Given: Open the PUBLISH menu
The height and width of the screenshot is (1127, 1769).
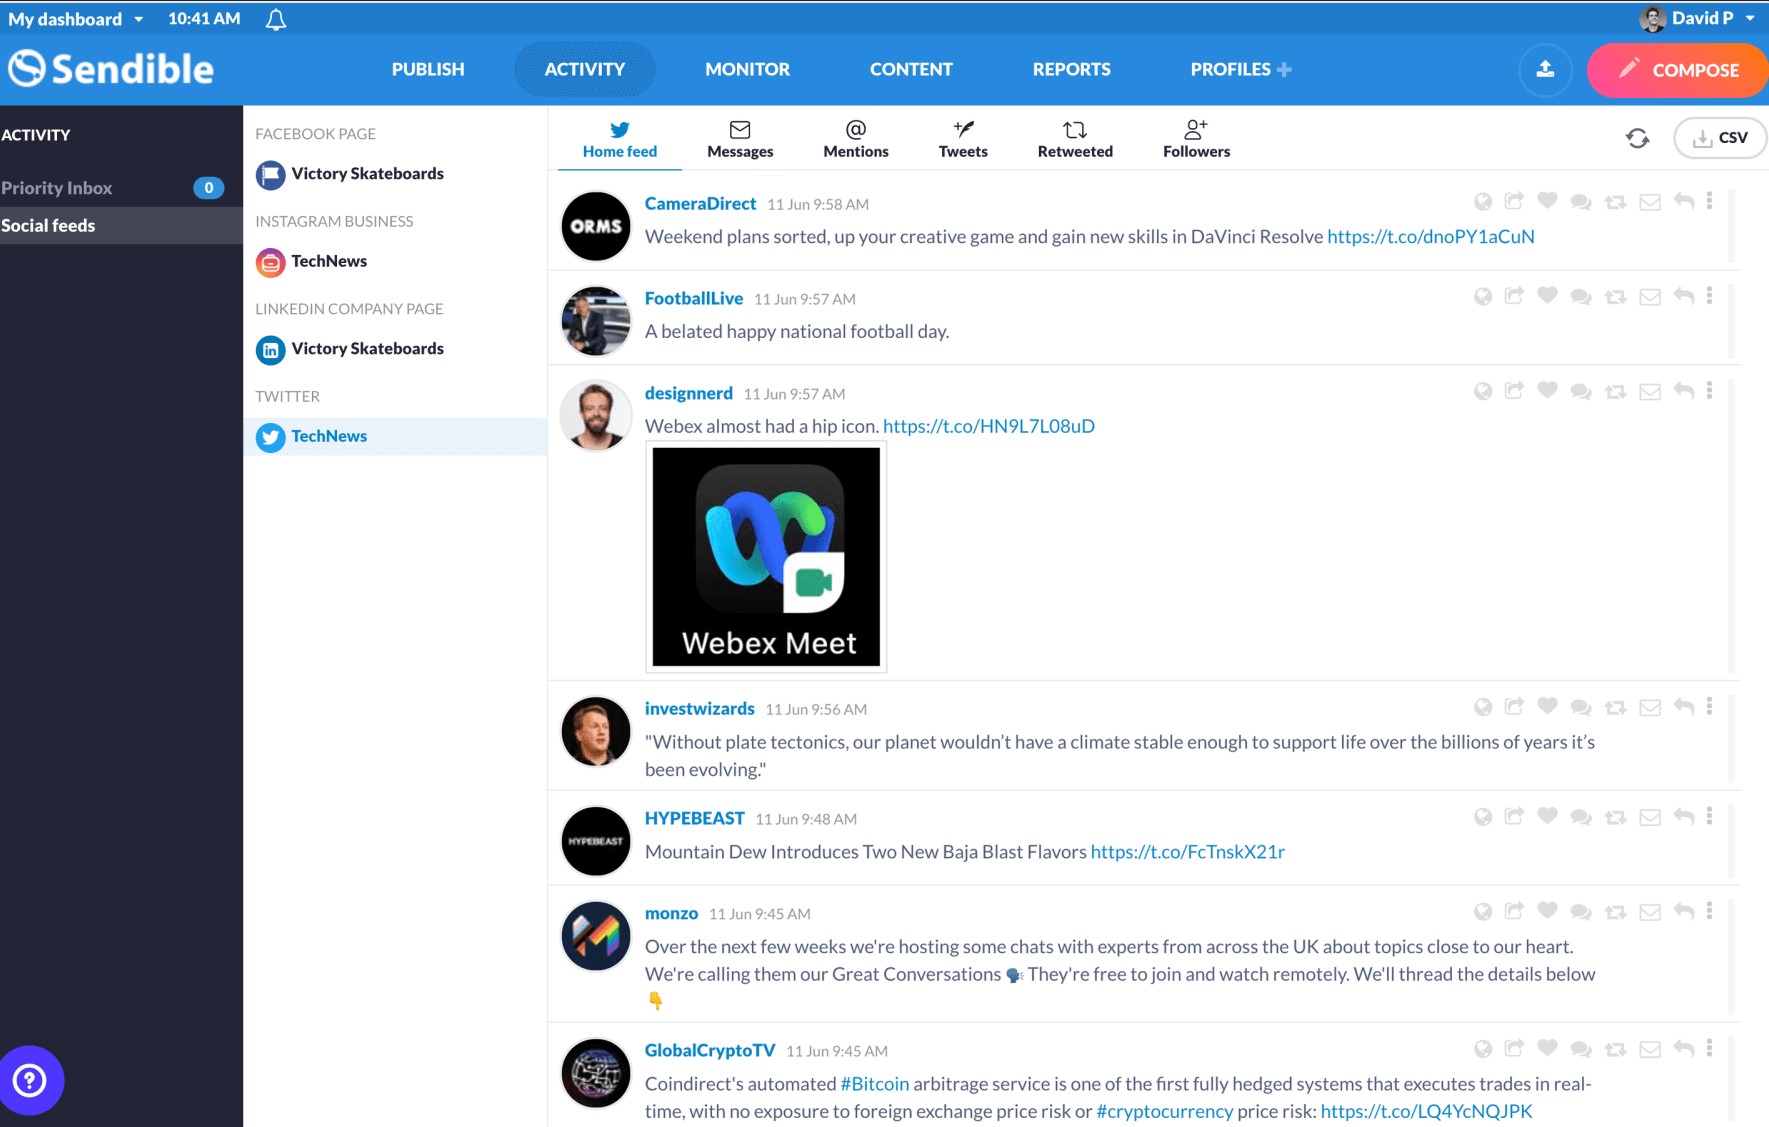Looking at the screenshot, I should tap(428, 69).
